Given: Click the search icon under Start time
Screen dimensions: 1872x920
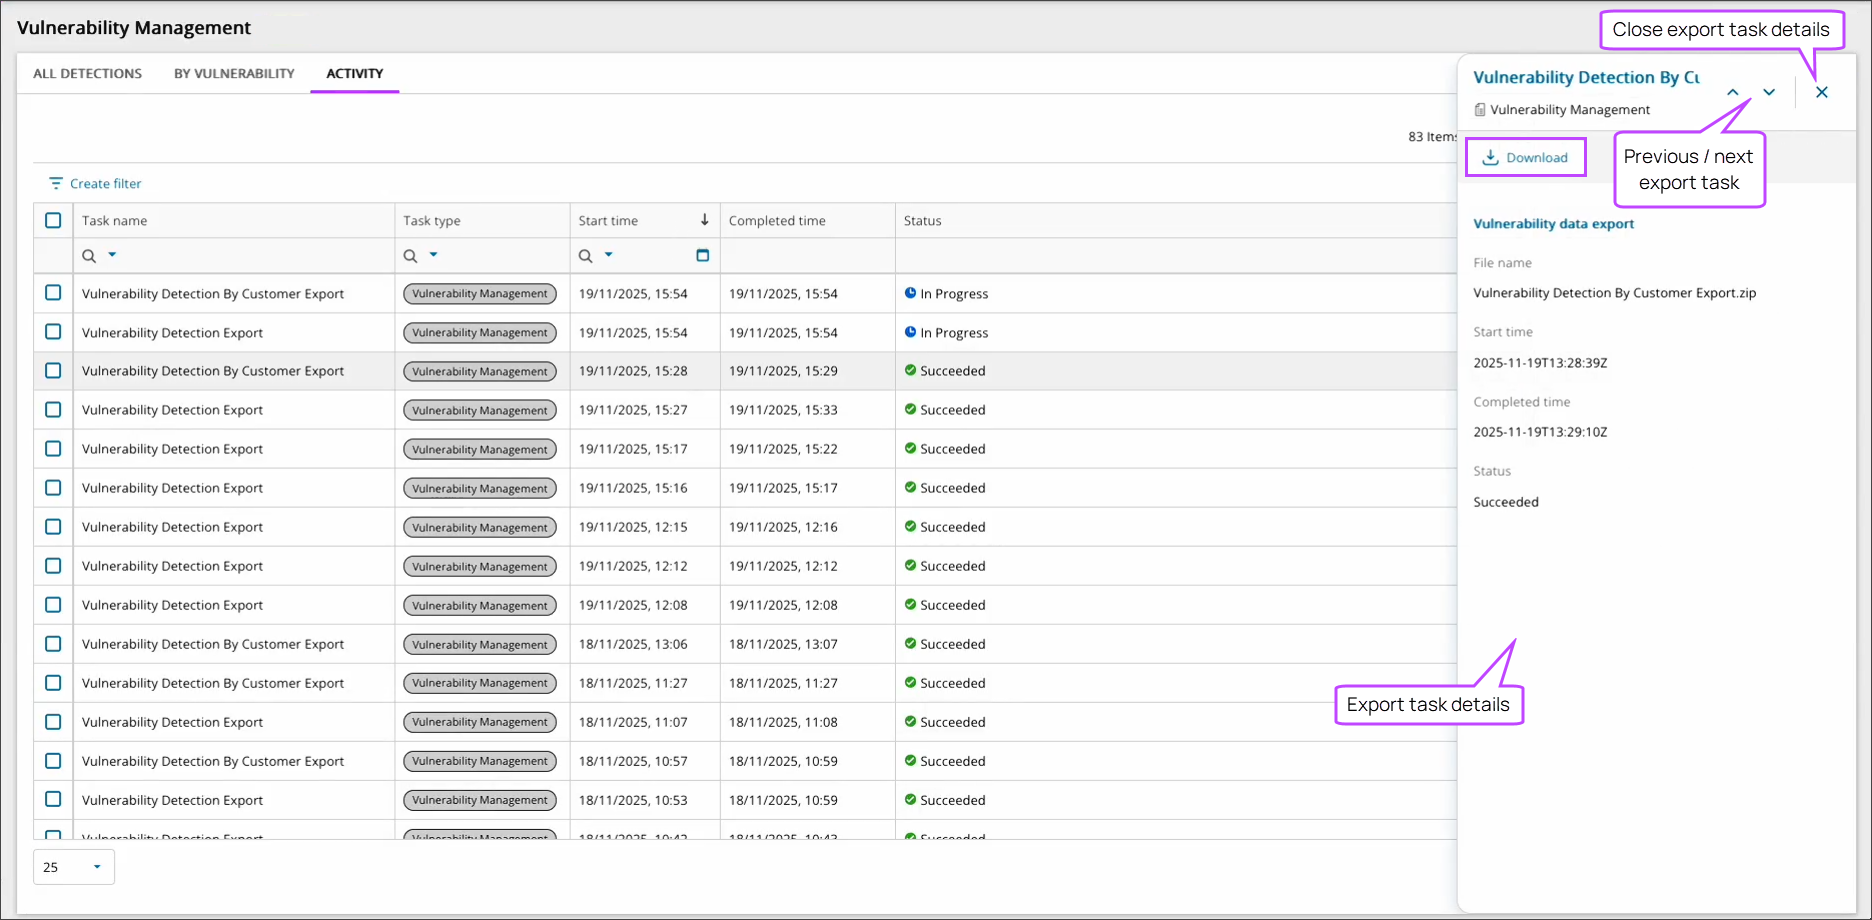Looking at the screenshot, I should click(x=585, y=256).
